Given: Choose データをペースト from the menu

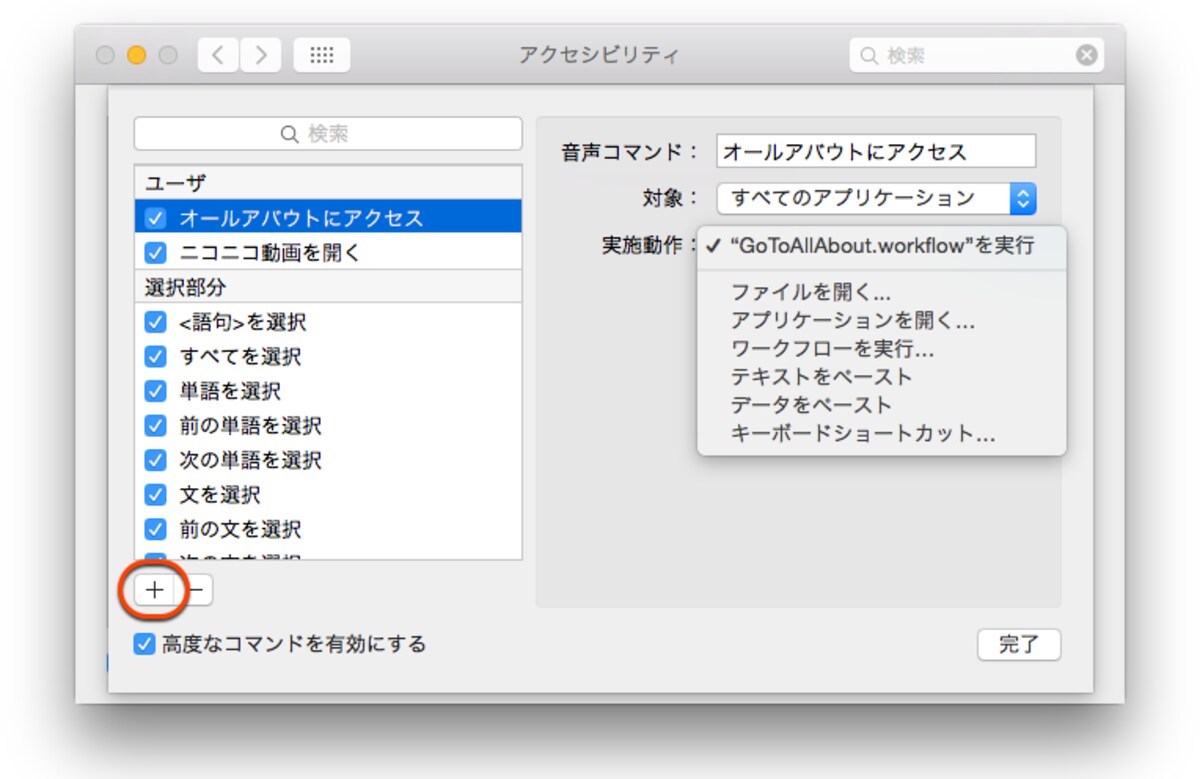Looking at the screenshot, I should pos(882,405).
